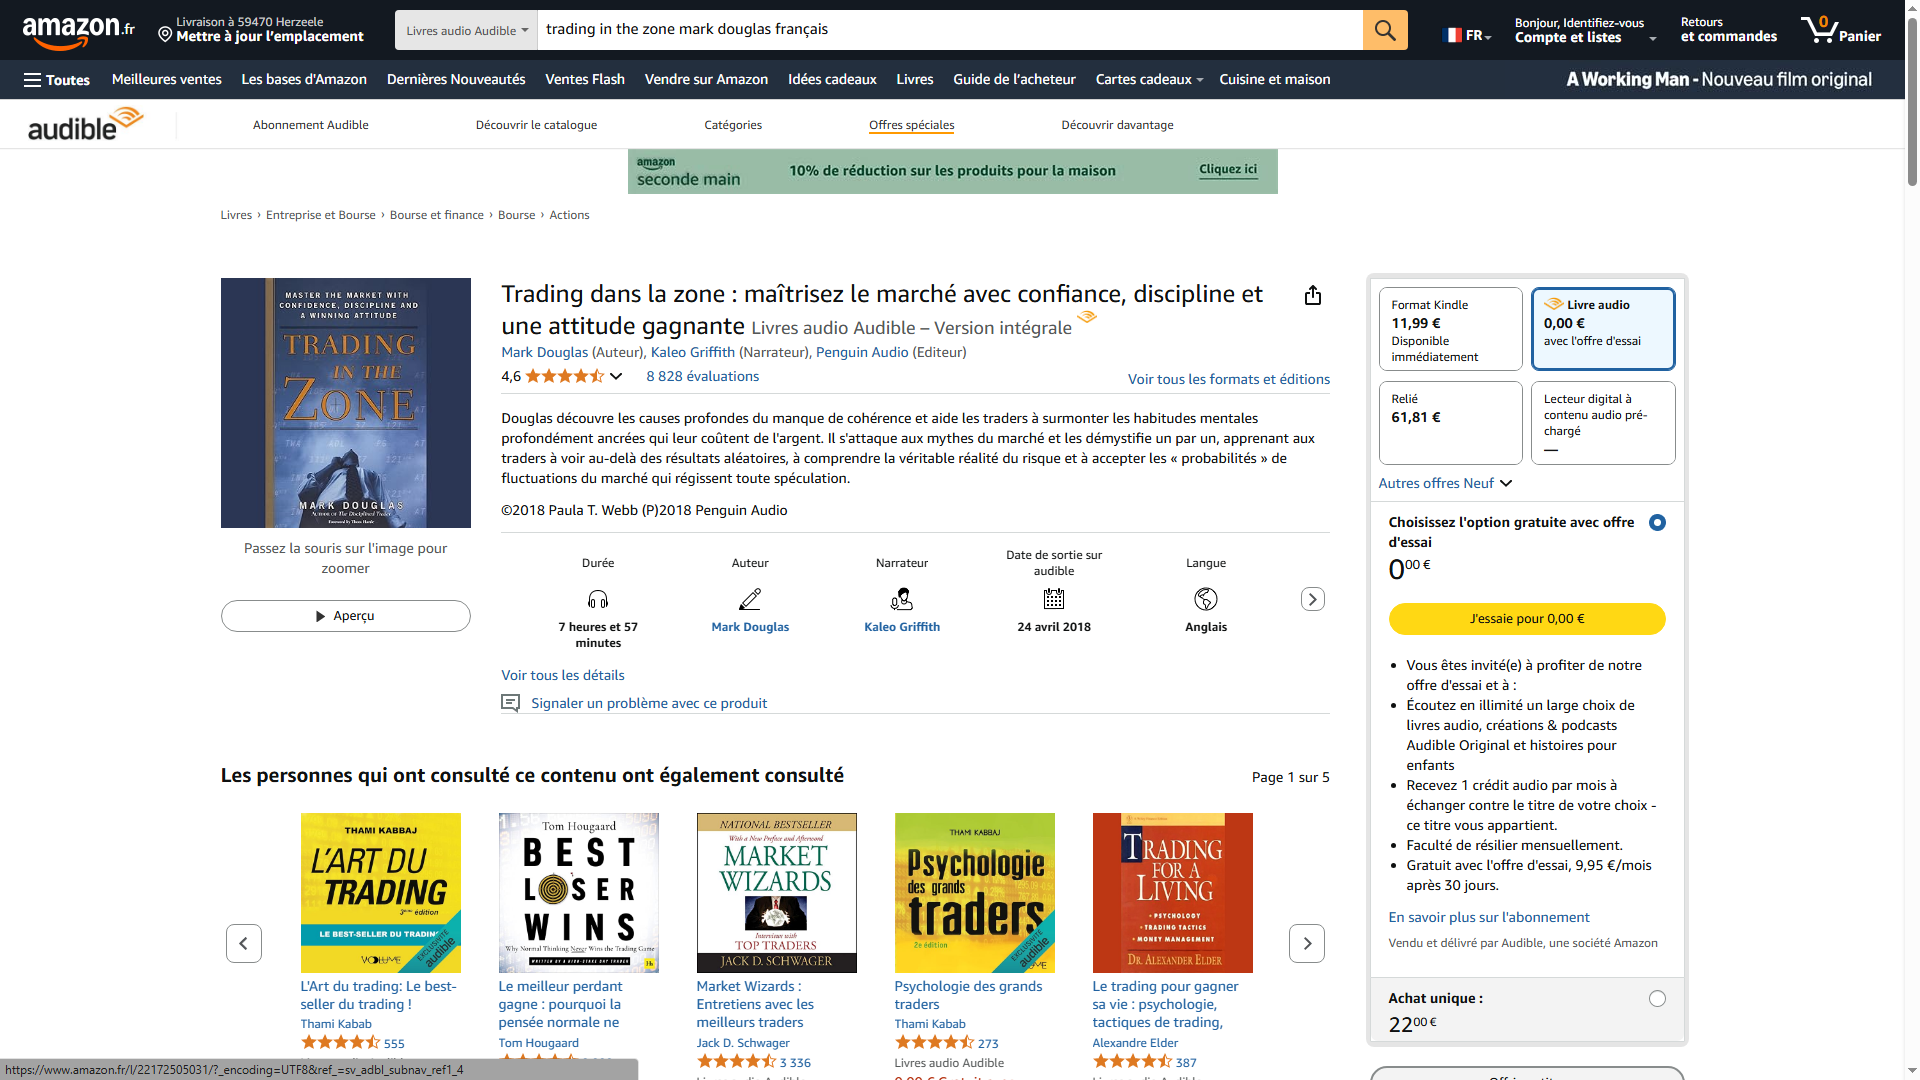This screenshot has width=1920, height=1080.
Task: Choose the Format Kindle option
Action: tap(1450, 329)
